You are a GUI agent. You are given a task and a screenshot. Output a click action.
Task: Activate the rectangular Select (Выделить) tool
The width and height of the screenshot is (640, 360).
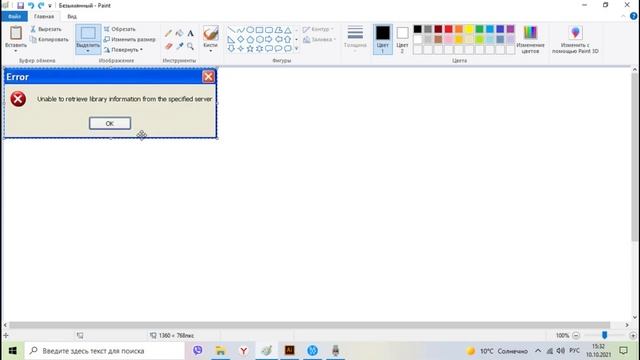88,33
